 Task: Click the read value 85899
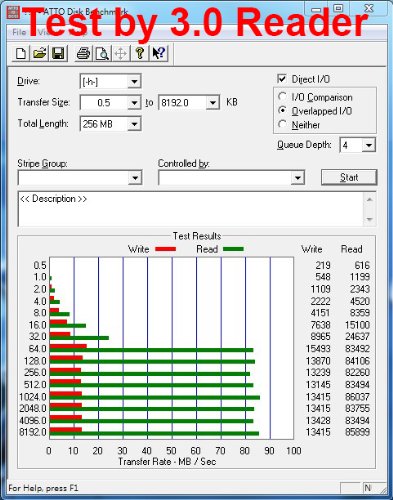pyautogui.click(x=357, y=432)
